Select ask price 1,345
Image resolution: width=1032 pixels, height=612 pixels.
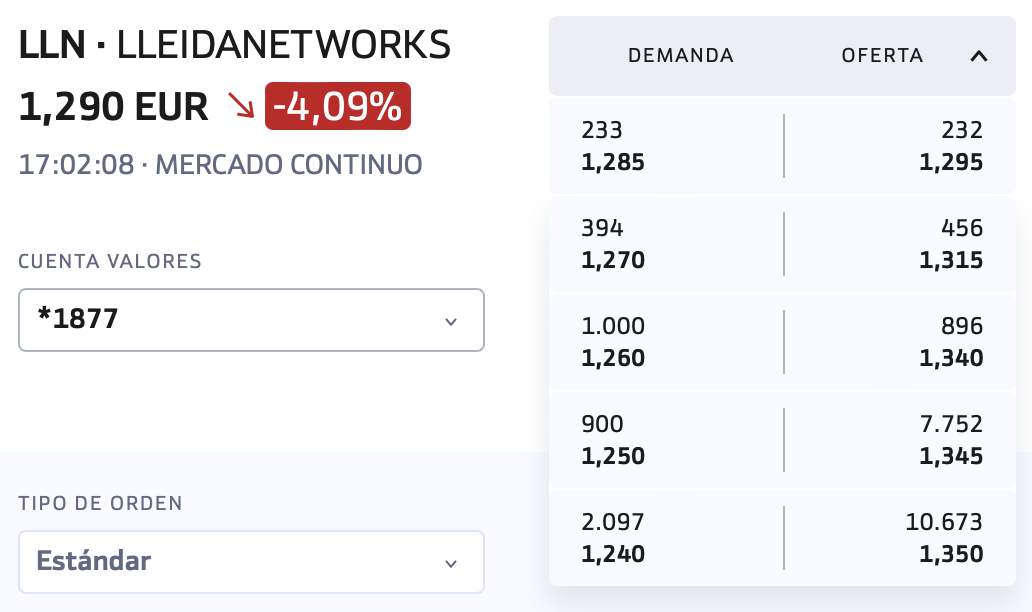pyautogui.click(x=951, y=456)
